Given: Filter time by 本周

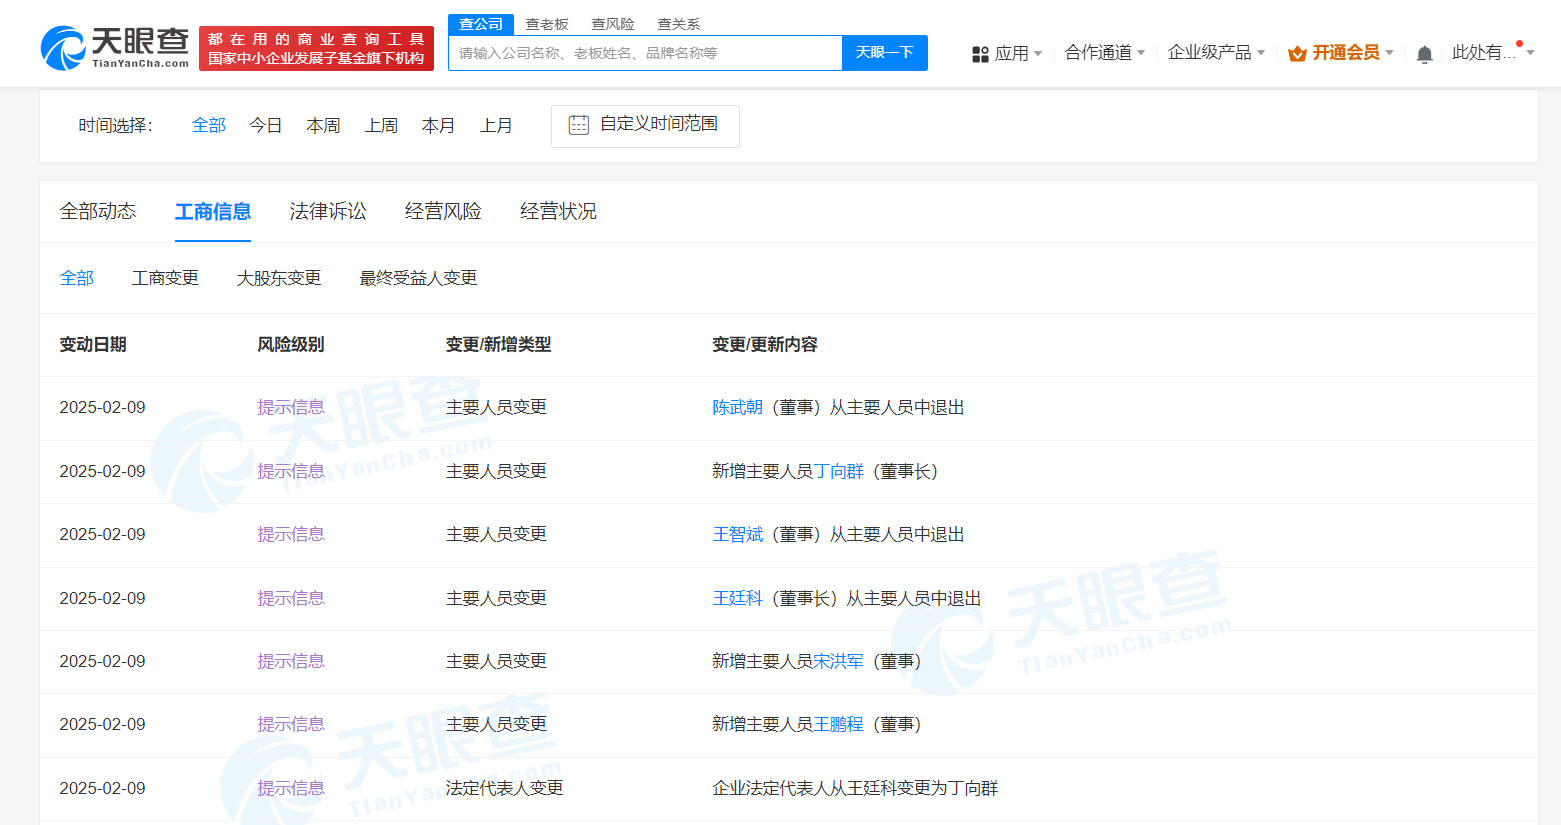Looking at the screenshot, I should [323, 125].
